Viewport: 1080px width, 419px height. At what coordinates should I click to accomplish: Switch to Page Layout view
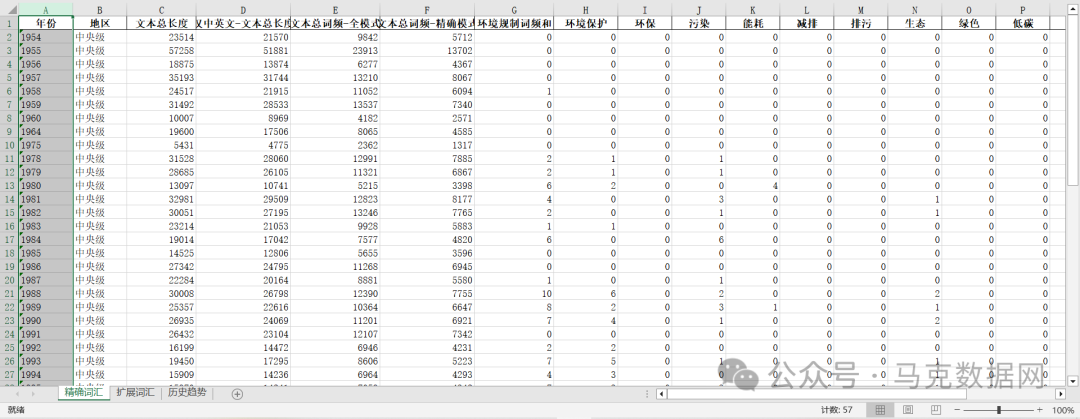(908, 410)
